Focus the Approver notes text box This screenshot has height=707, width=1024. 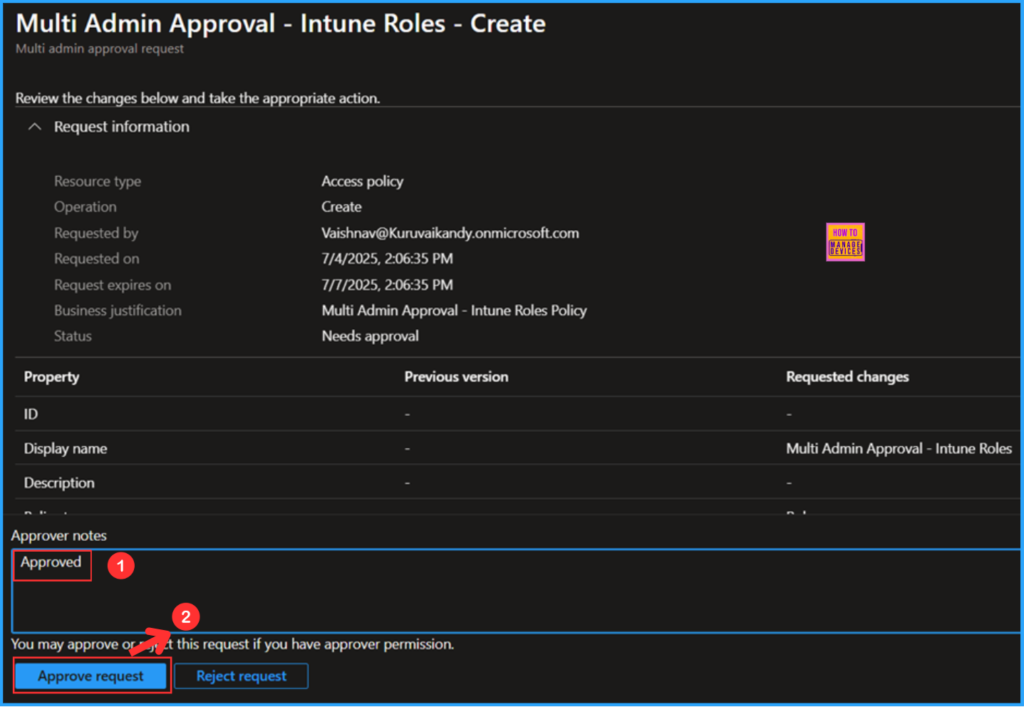coord(516,591)
